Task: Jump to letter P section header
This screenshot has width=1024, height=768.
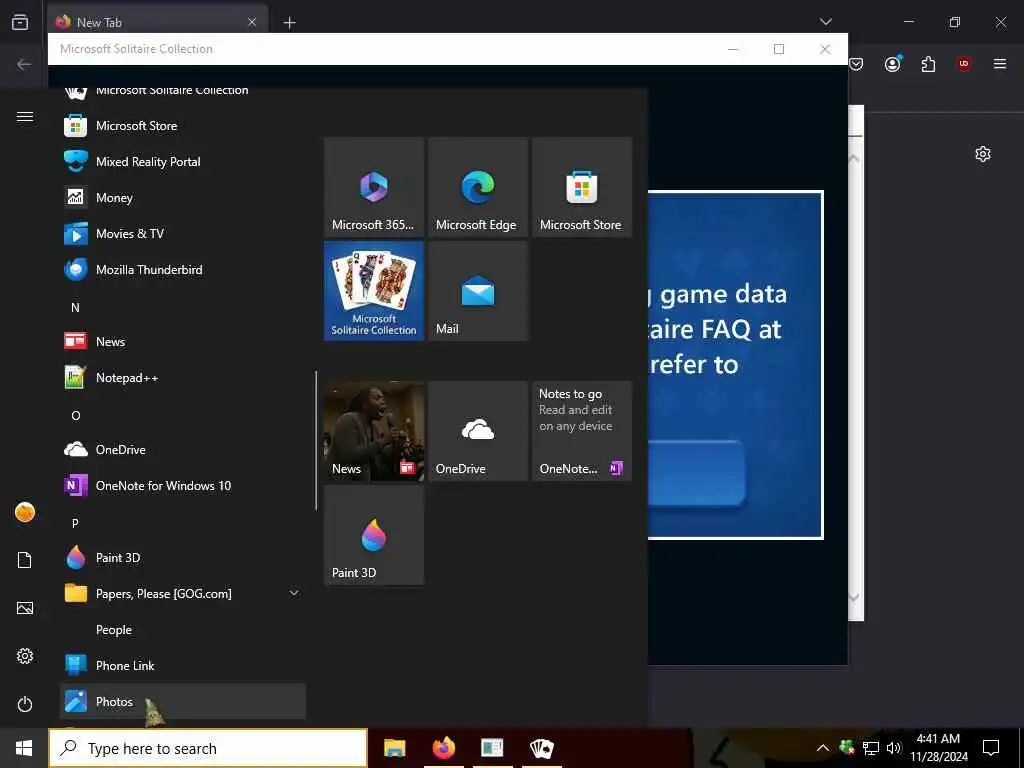Action: click(x=75, y=523)
